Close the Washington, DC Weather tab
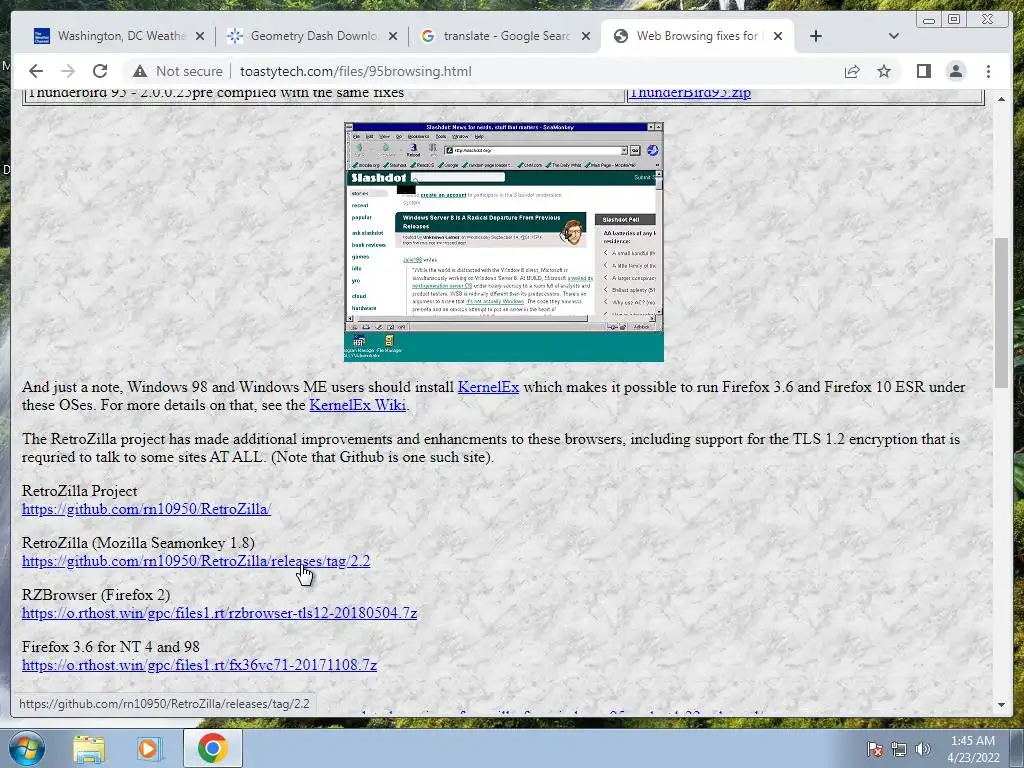 [200, 36]
